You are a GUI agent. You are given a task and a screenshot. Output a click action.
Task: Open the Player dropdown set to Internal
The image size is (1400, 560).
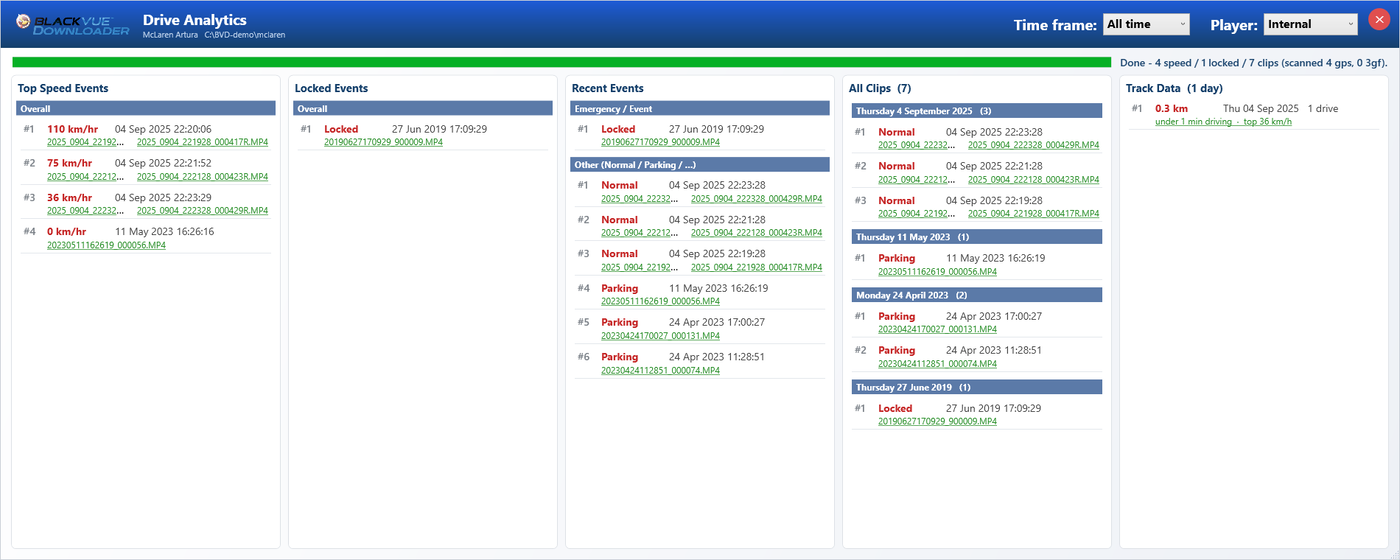(x=1311, y=25)
